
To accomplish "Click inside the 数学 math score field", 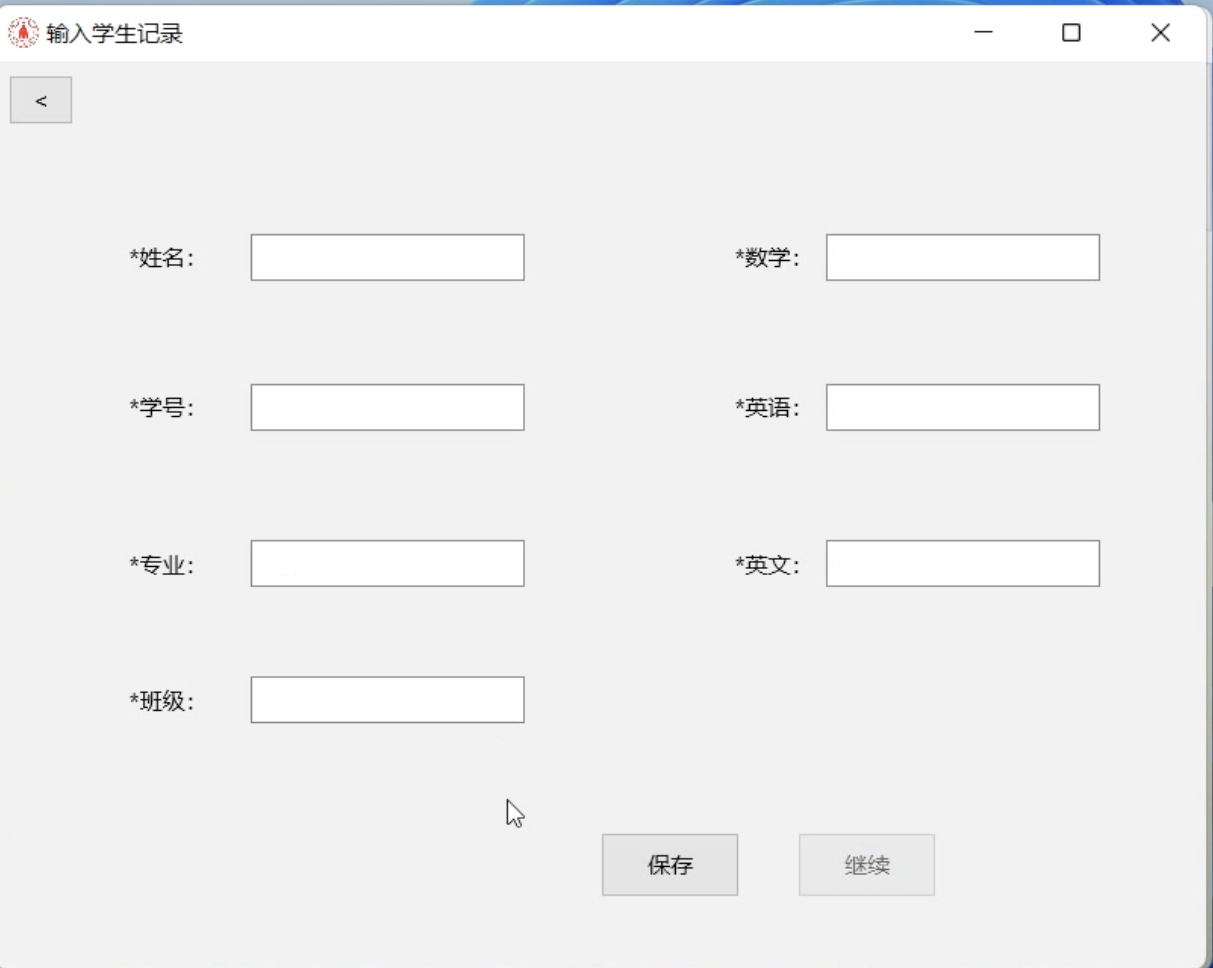I will coord(962,257).
